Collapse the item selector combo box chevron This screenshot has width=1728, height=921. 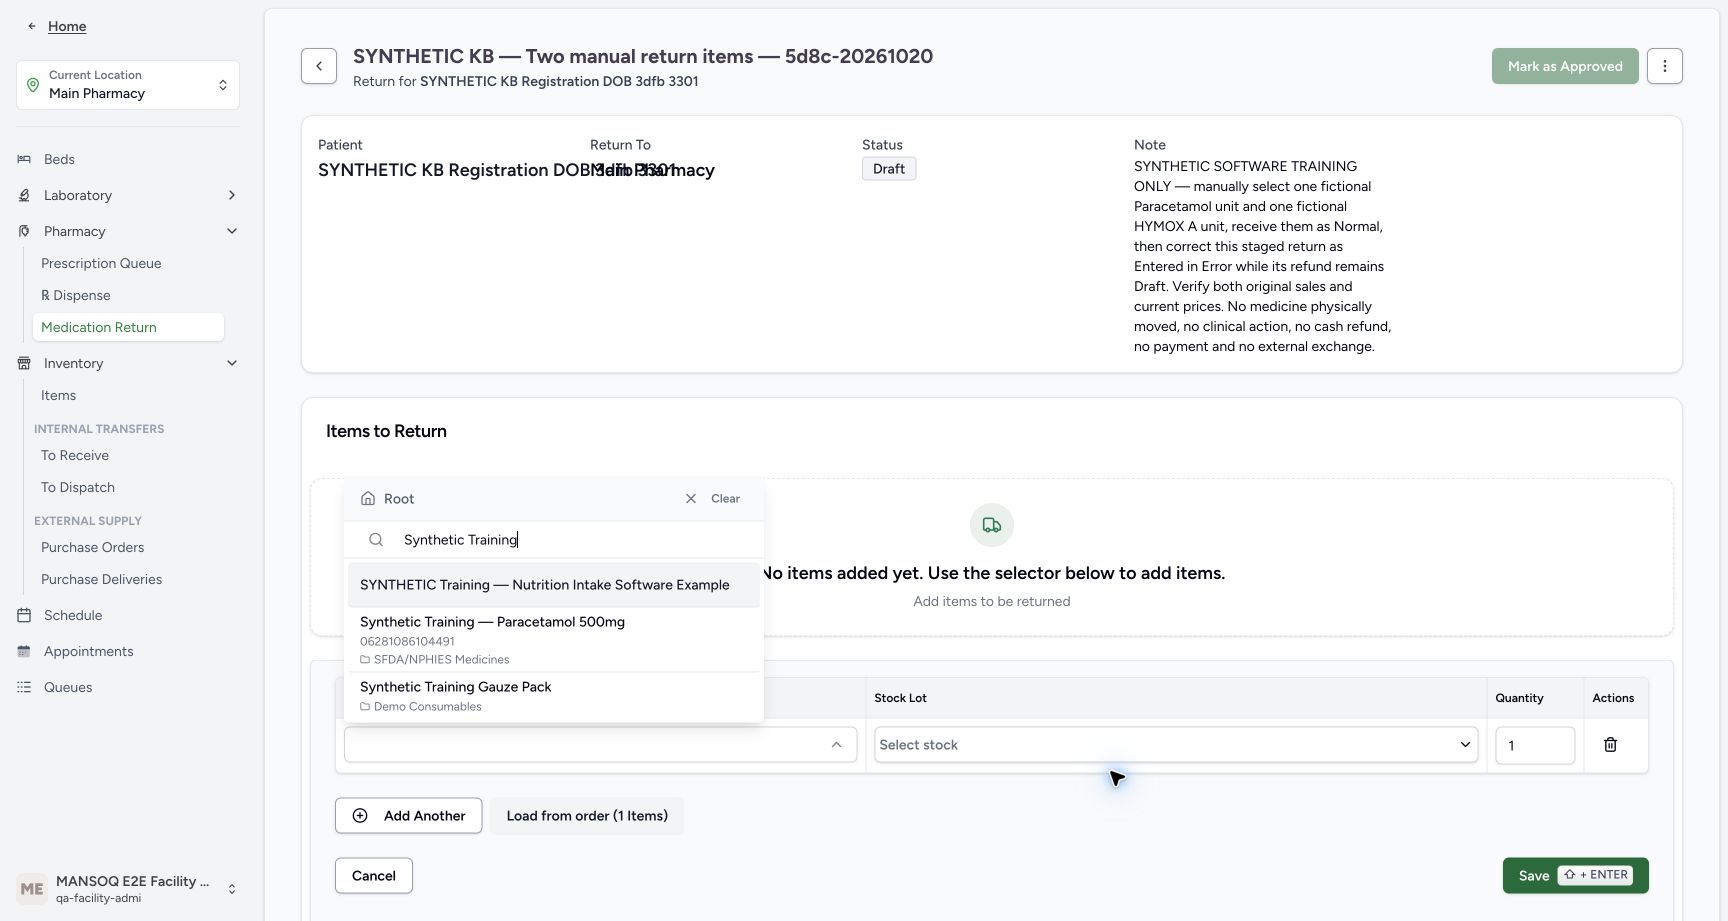point(836,745)
